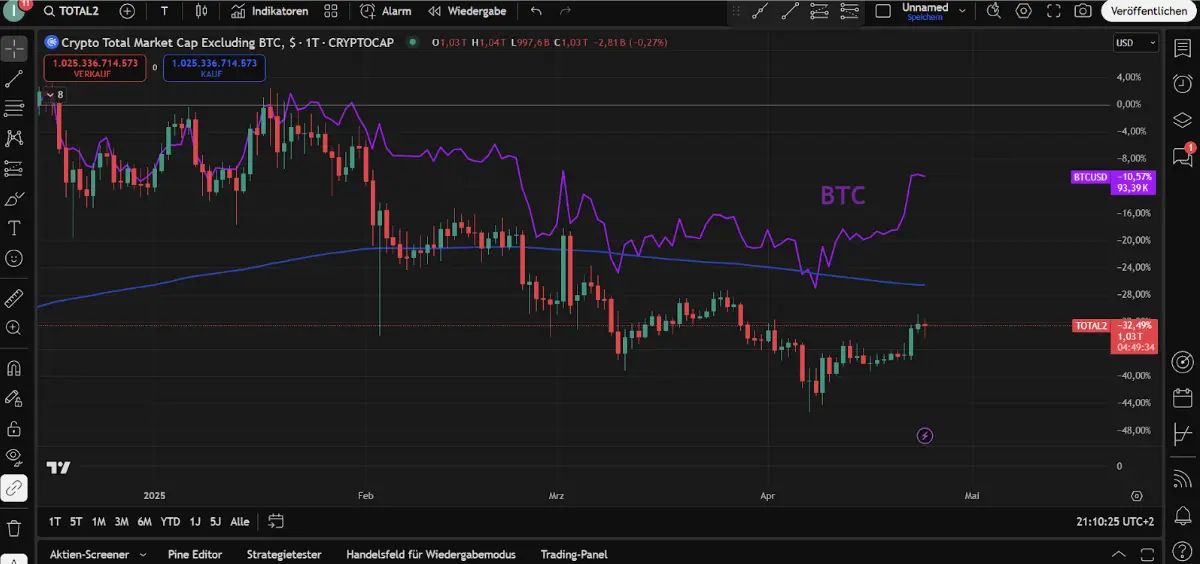Toggle stay in drawing mode
This screenshot has height=564, width=1200.
pos(14,398)
